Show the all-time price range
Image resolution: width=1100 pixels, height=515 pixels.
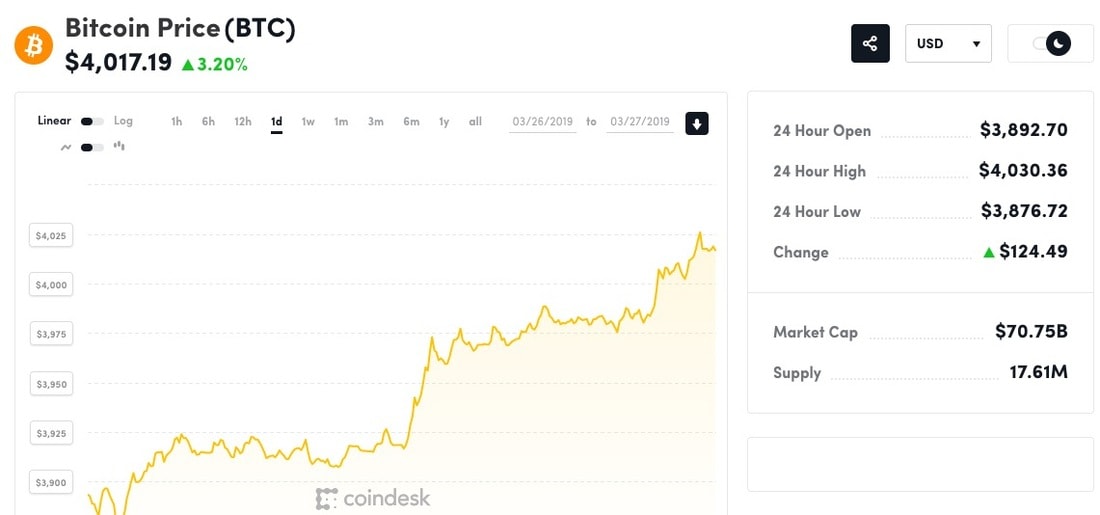click(476, 121)
